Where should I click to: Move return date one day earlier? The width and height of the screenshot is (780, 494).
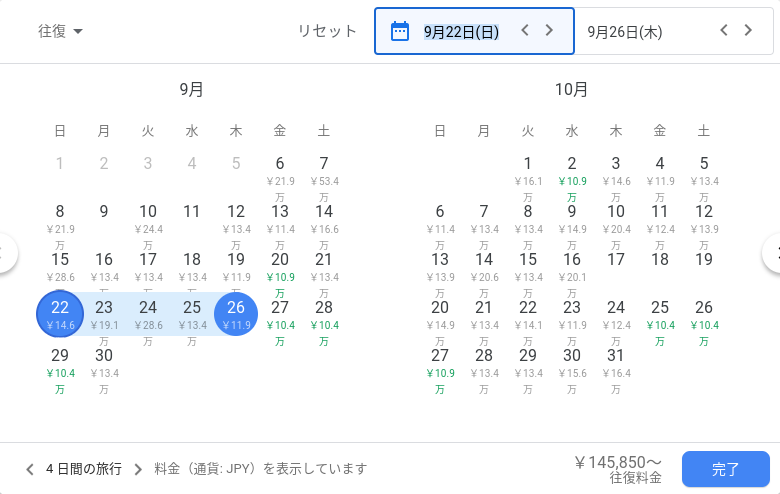[x=724, y=31]
